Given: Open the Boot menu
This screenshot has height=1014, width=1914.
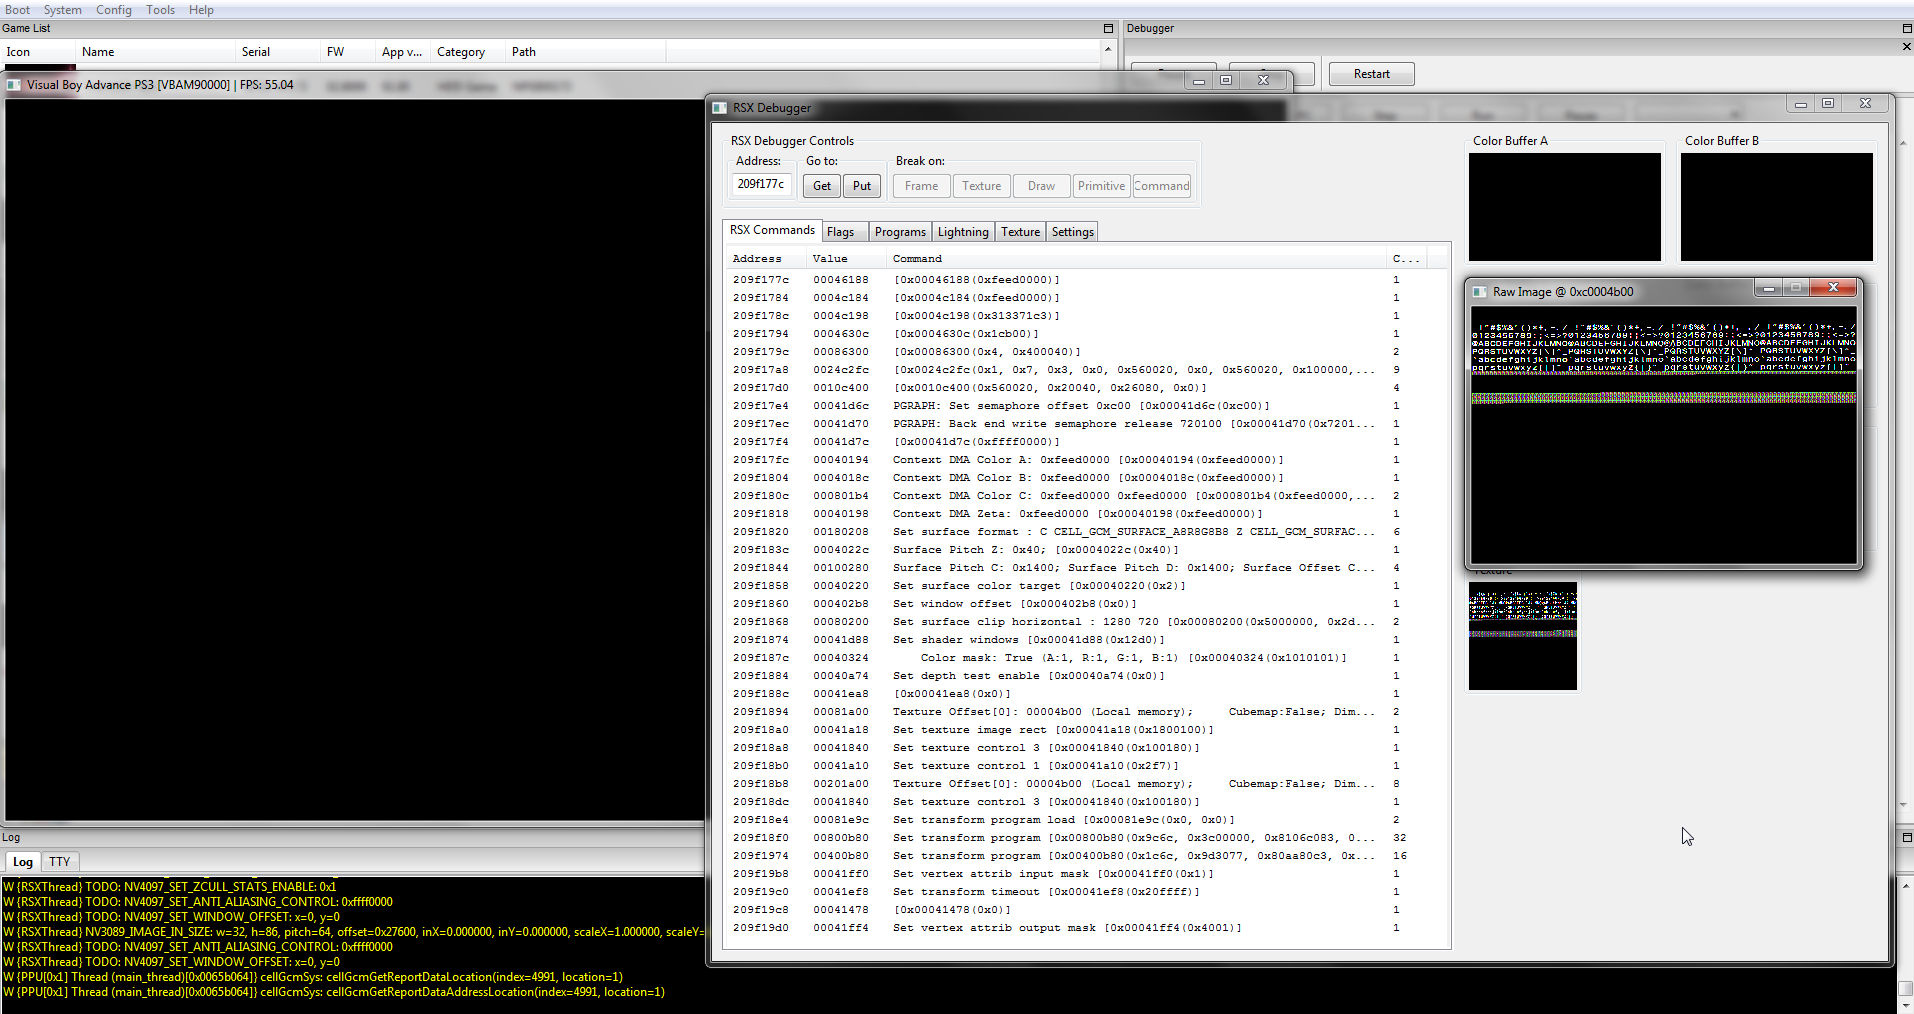Looking at the screenshot, I should point(18,10).
